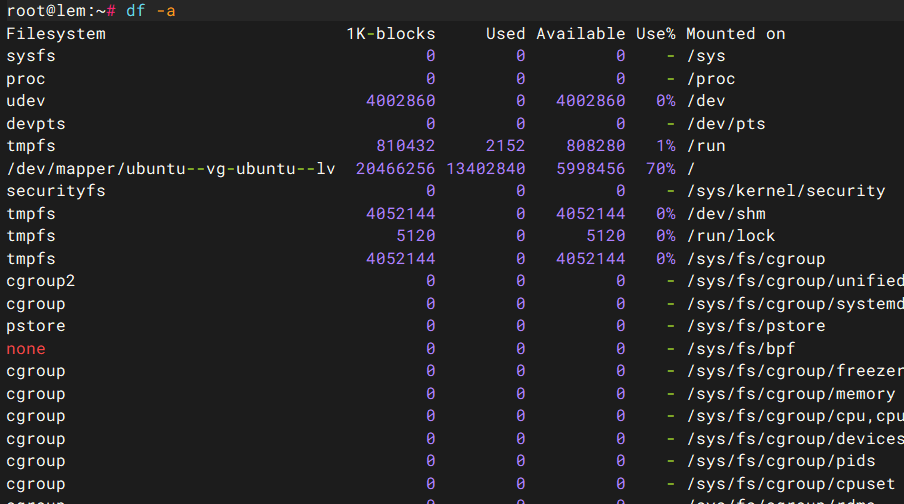Click the Available column header

(580, 34)
